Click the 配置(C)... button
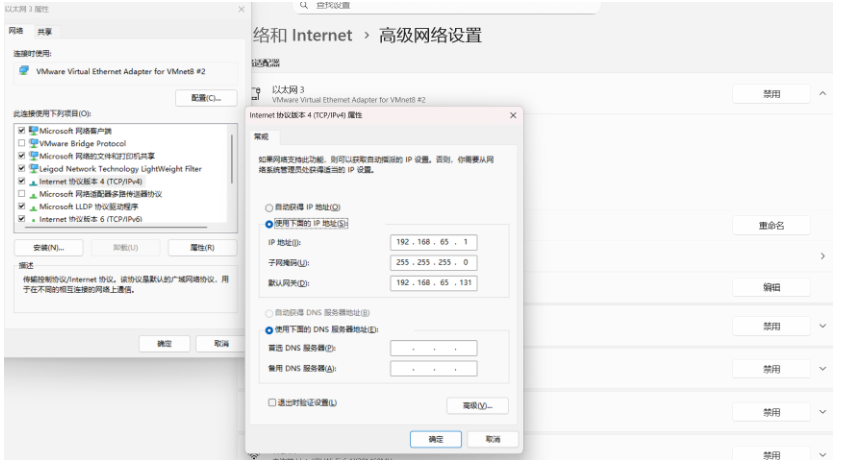850x476 pixels. click(x=206, y=98)
